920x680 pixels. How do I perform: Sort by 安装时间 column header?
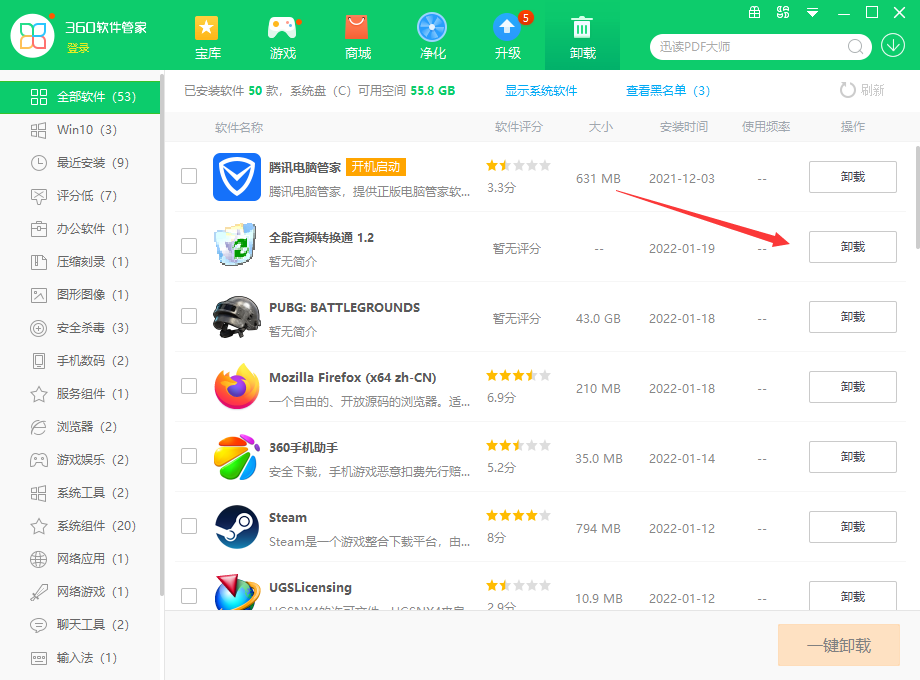point(684,127)
